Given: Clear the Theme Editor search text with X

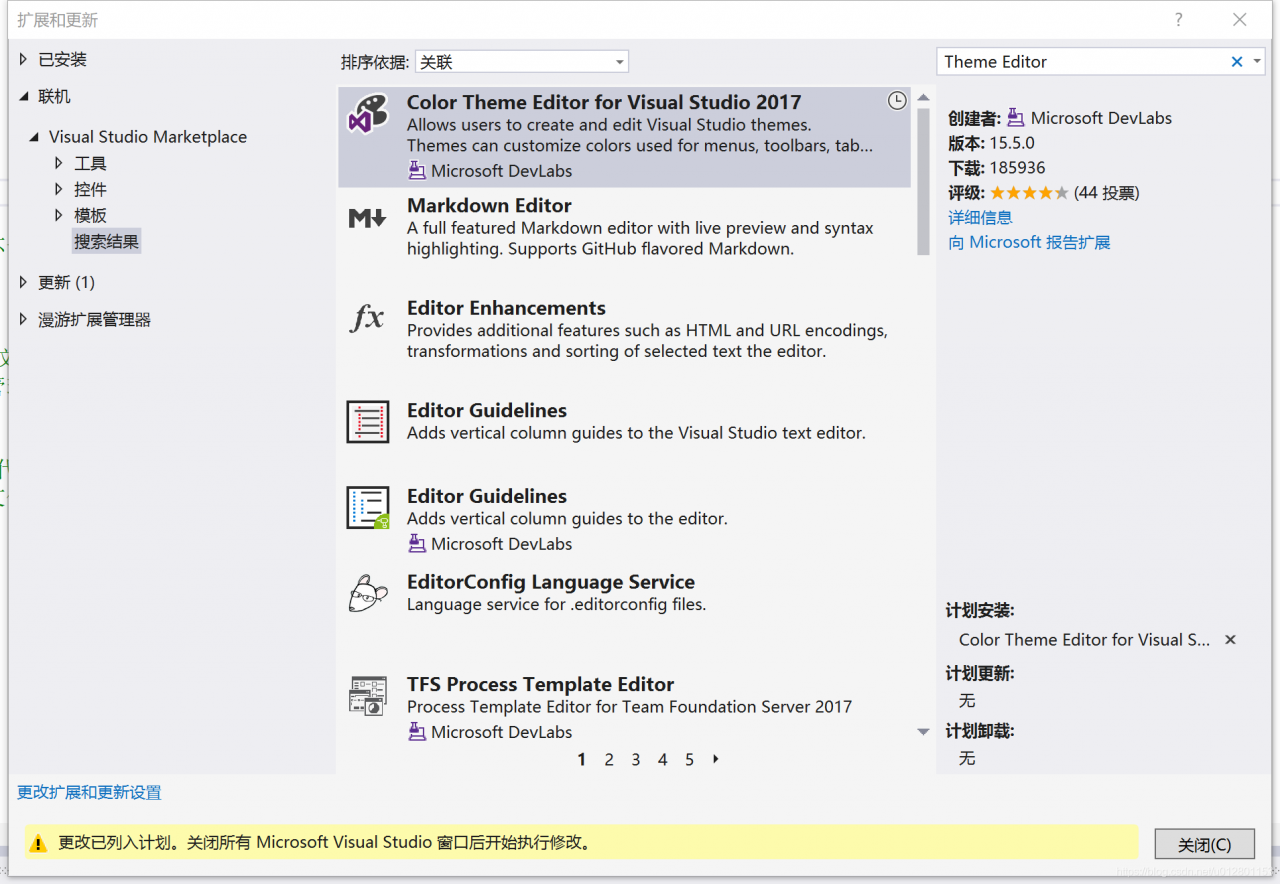Looking at the screenshot, I should point(1237,62).
